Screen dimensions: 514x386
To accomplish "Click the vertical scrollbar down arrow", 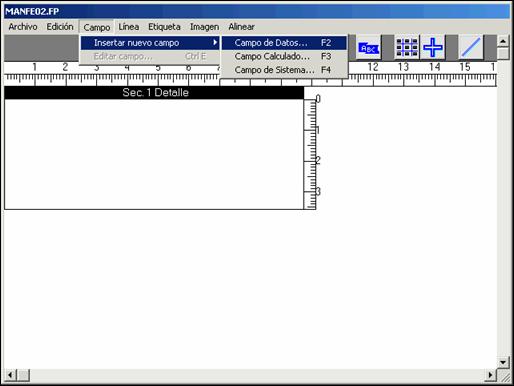I will [503, 362].
